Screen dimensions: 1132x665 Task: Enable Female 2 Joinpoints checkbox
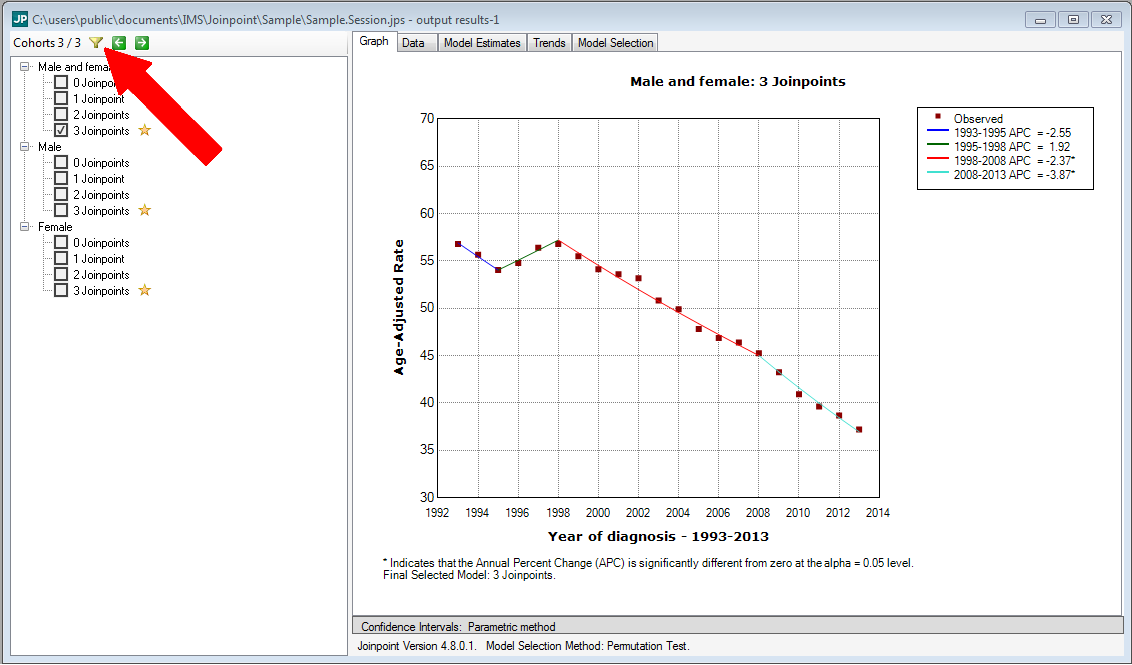61,274
